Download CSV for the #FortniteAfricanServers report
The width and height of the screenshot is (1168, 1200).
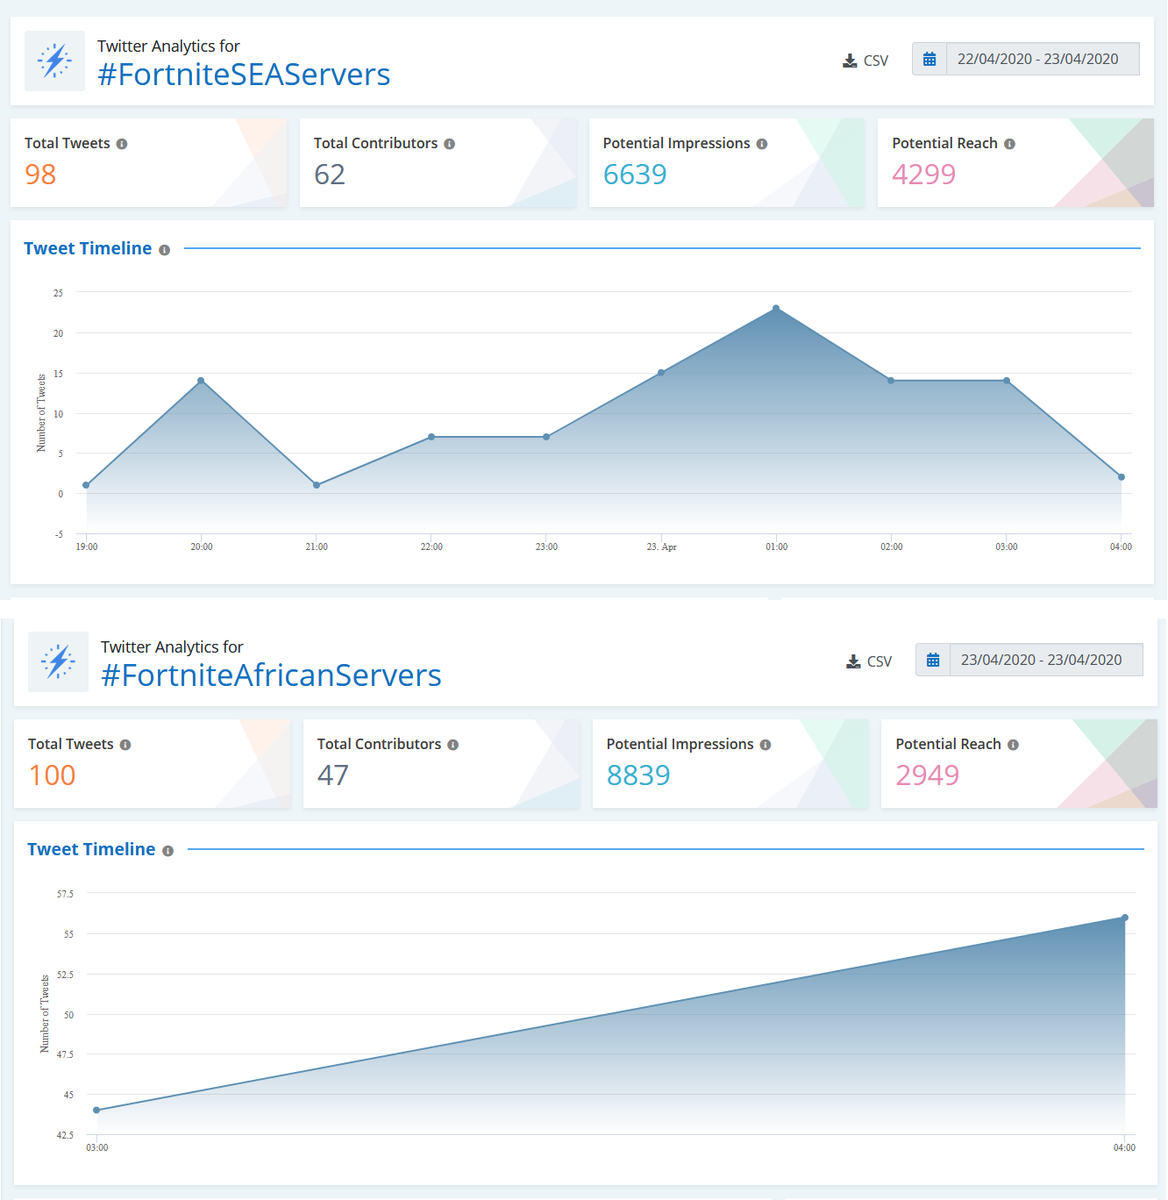coord(868,662)
